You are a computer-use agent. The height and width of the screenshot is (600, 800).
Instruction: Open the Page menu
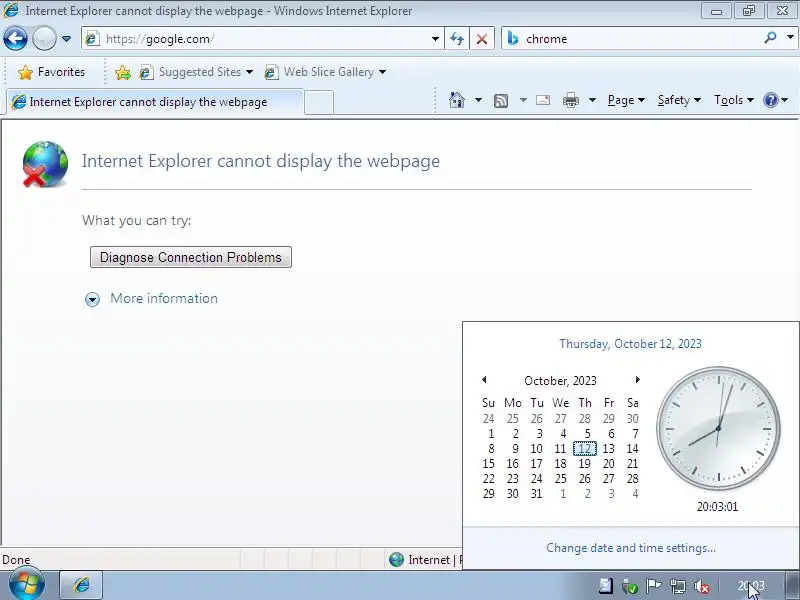626,100
